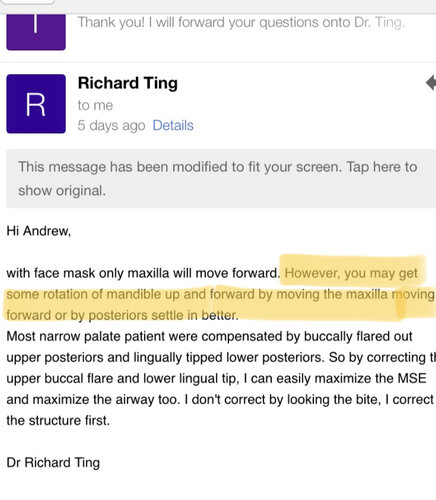Open Richard Ting's "R" avatar
This screenshot has height=500, width=436.
point(36,104)
